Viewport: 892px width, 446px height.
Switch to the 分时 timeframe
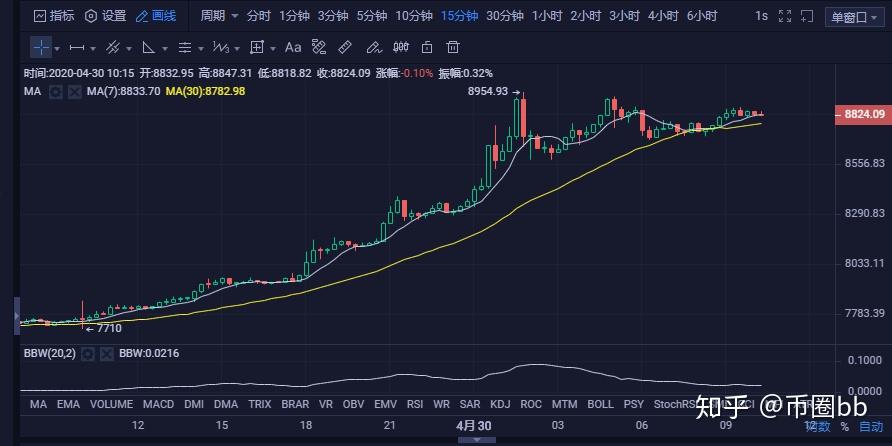tap(258, 16)
